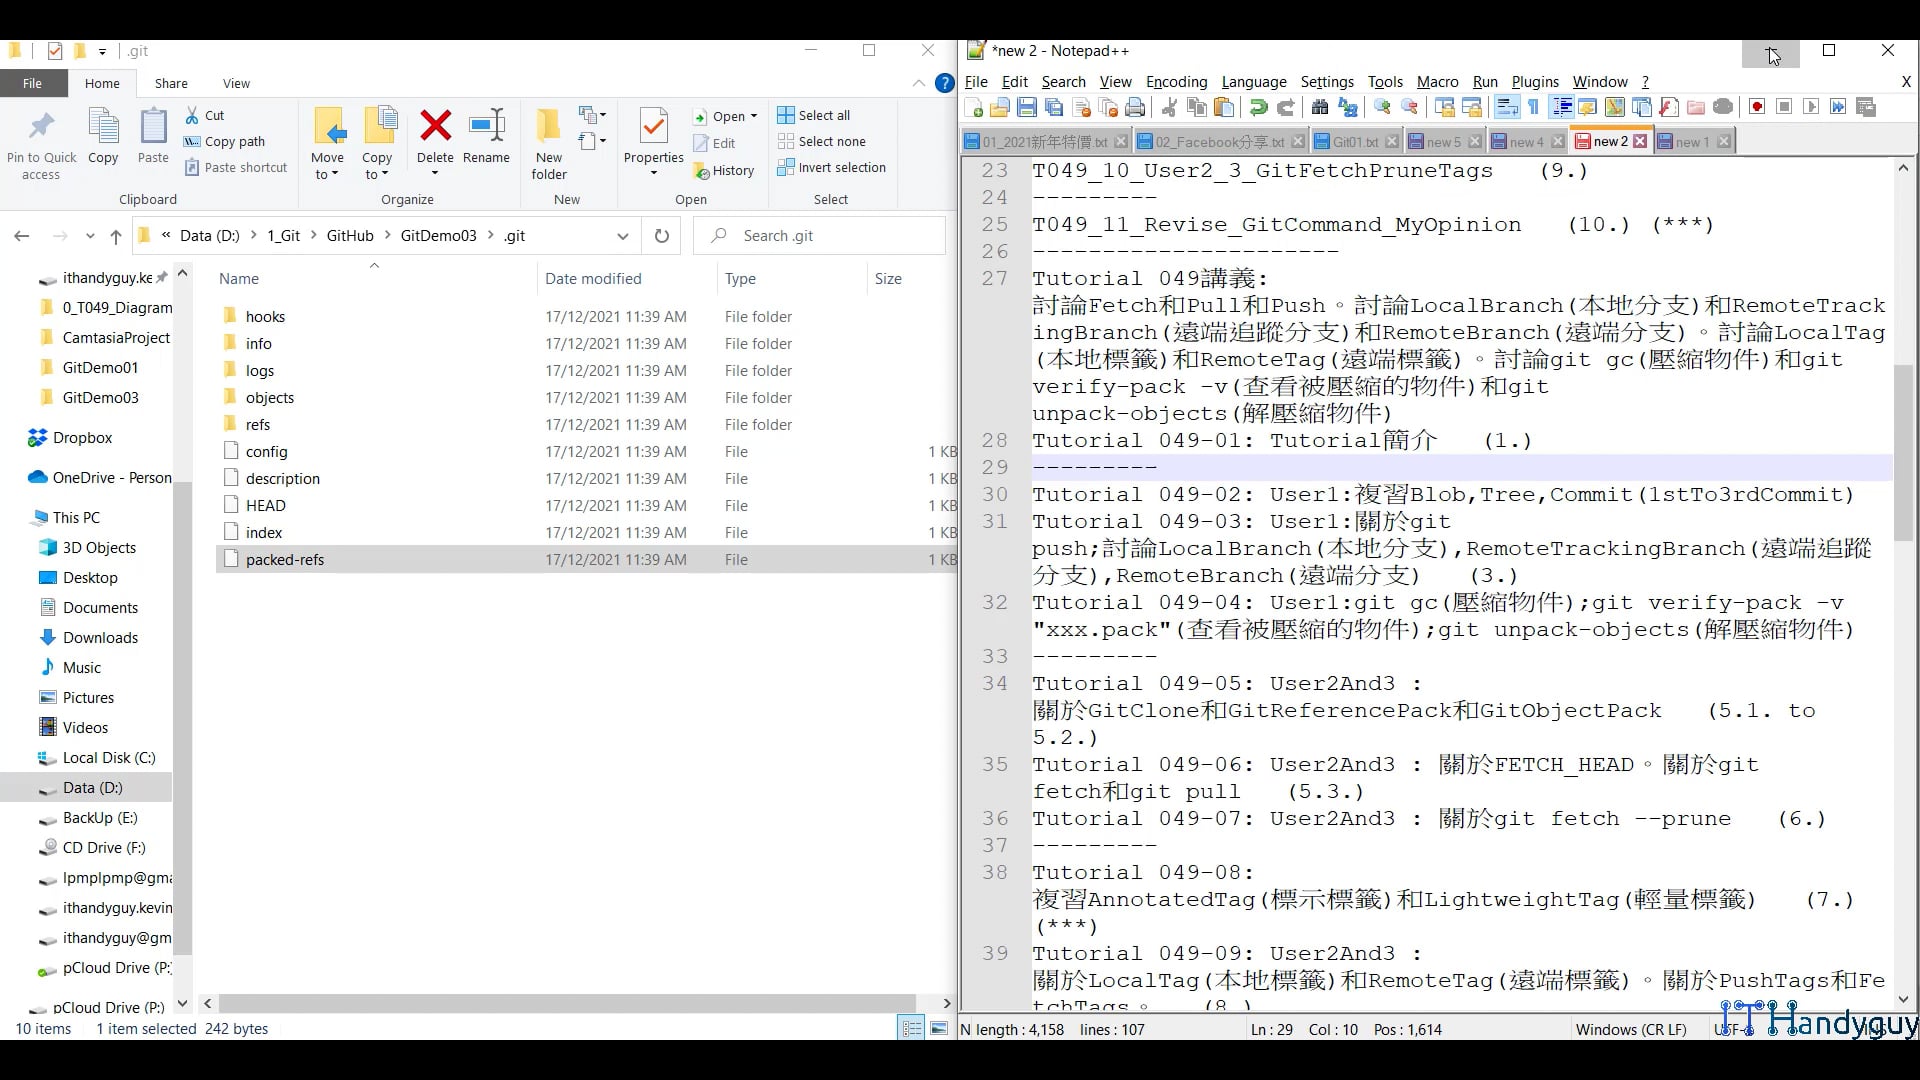Click the Undo arrow in Notepad++ toolbar

(1258, 107)
